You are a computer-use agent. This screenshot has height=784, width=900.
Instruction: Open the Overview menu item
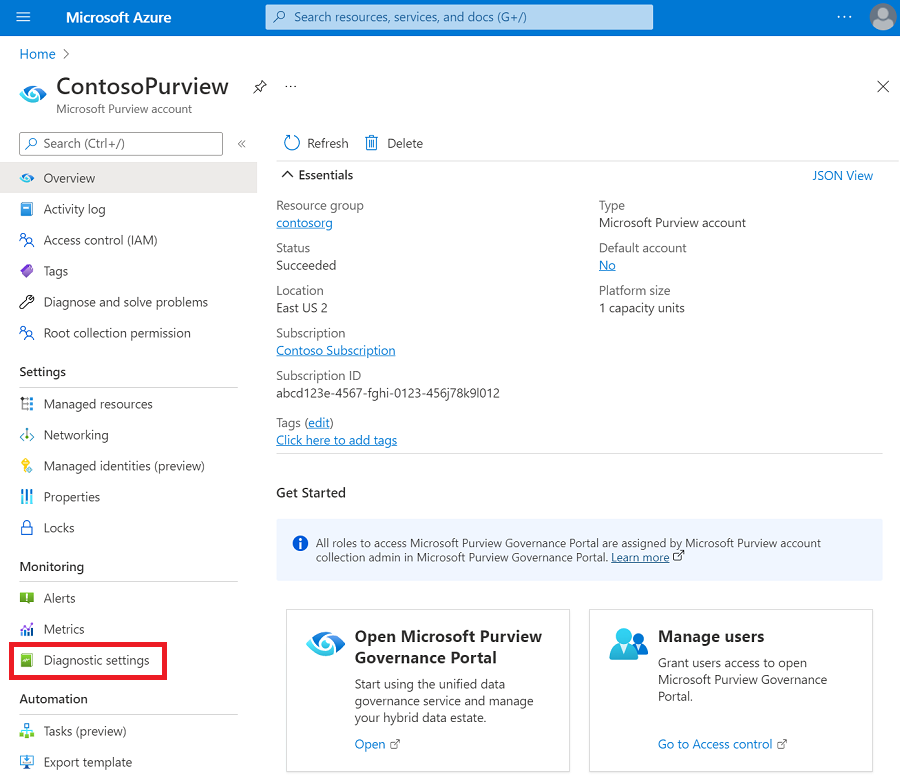click(x=129, y=178)
